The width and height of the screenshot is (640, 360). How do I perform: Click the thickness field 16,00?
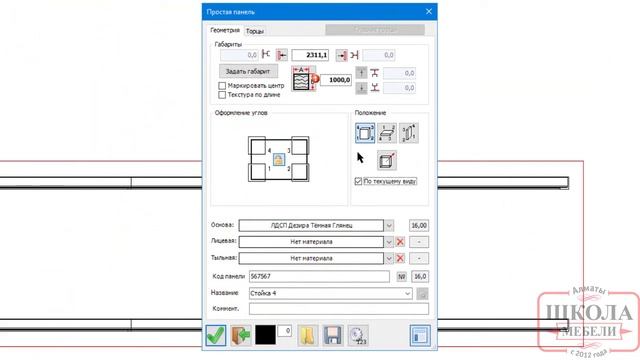click(x=419, y=225)
